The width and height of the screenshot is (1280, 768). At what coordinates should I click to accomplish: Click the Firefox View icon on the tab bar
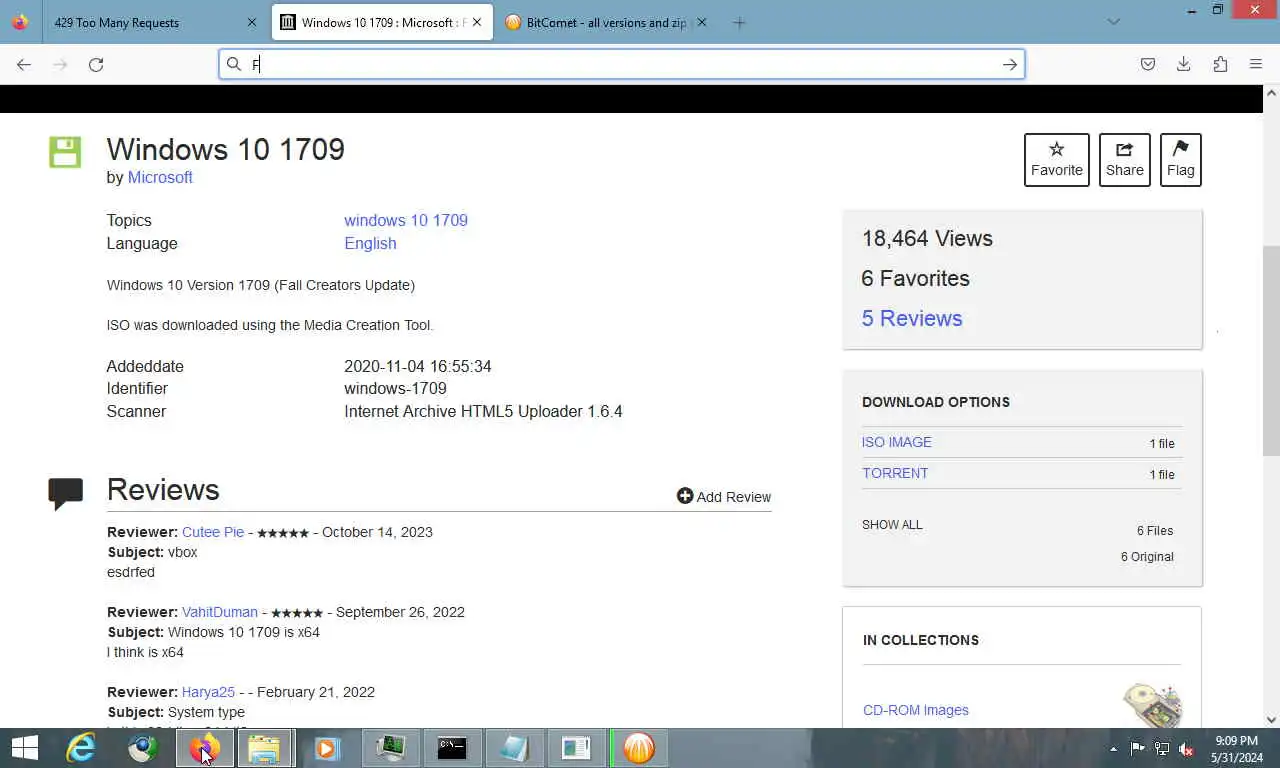pos(20,22)
